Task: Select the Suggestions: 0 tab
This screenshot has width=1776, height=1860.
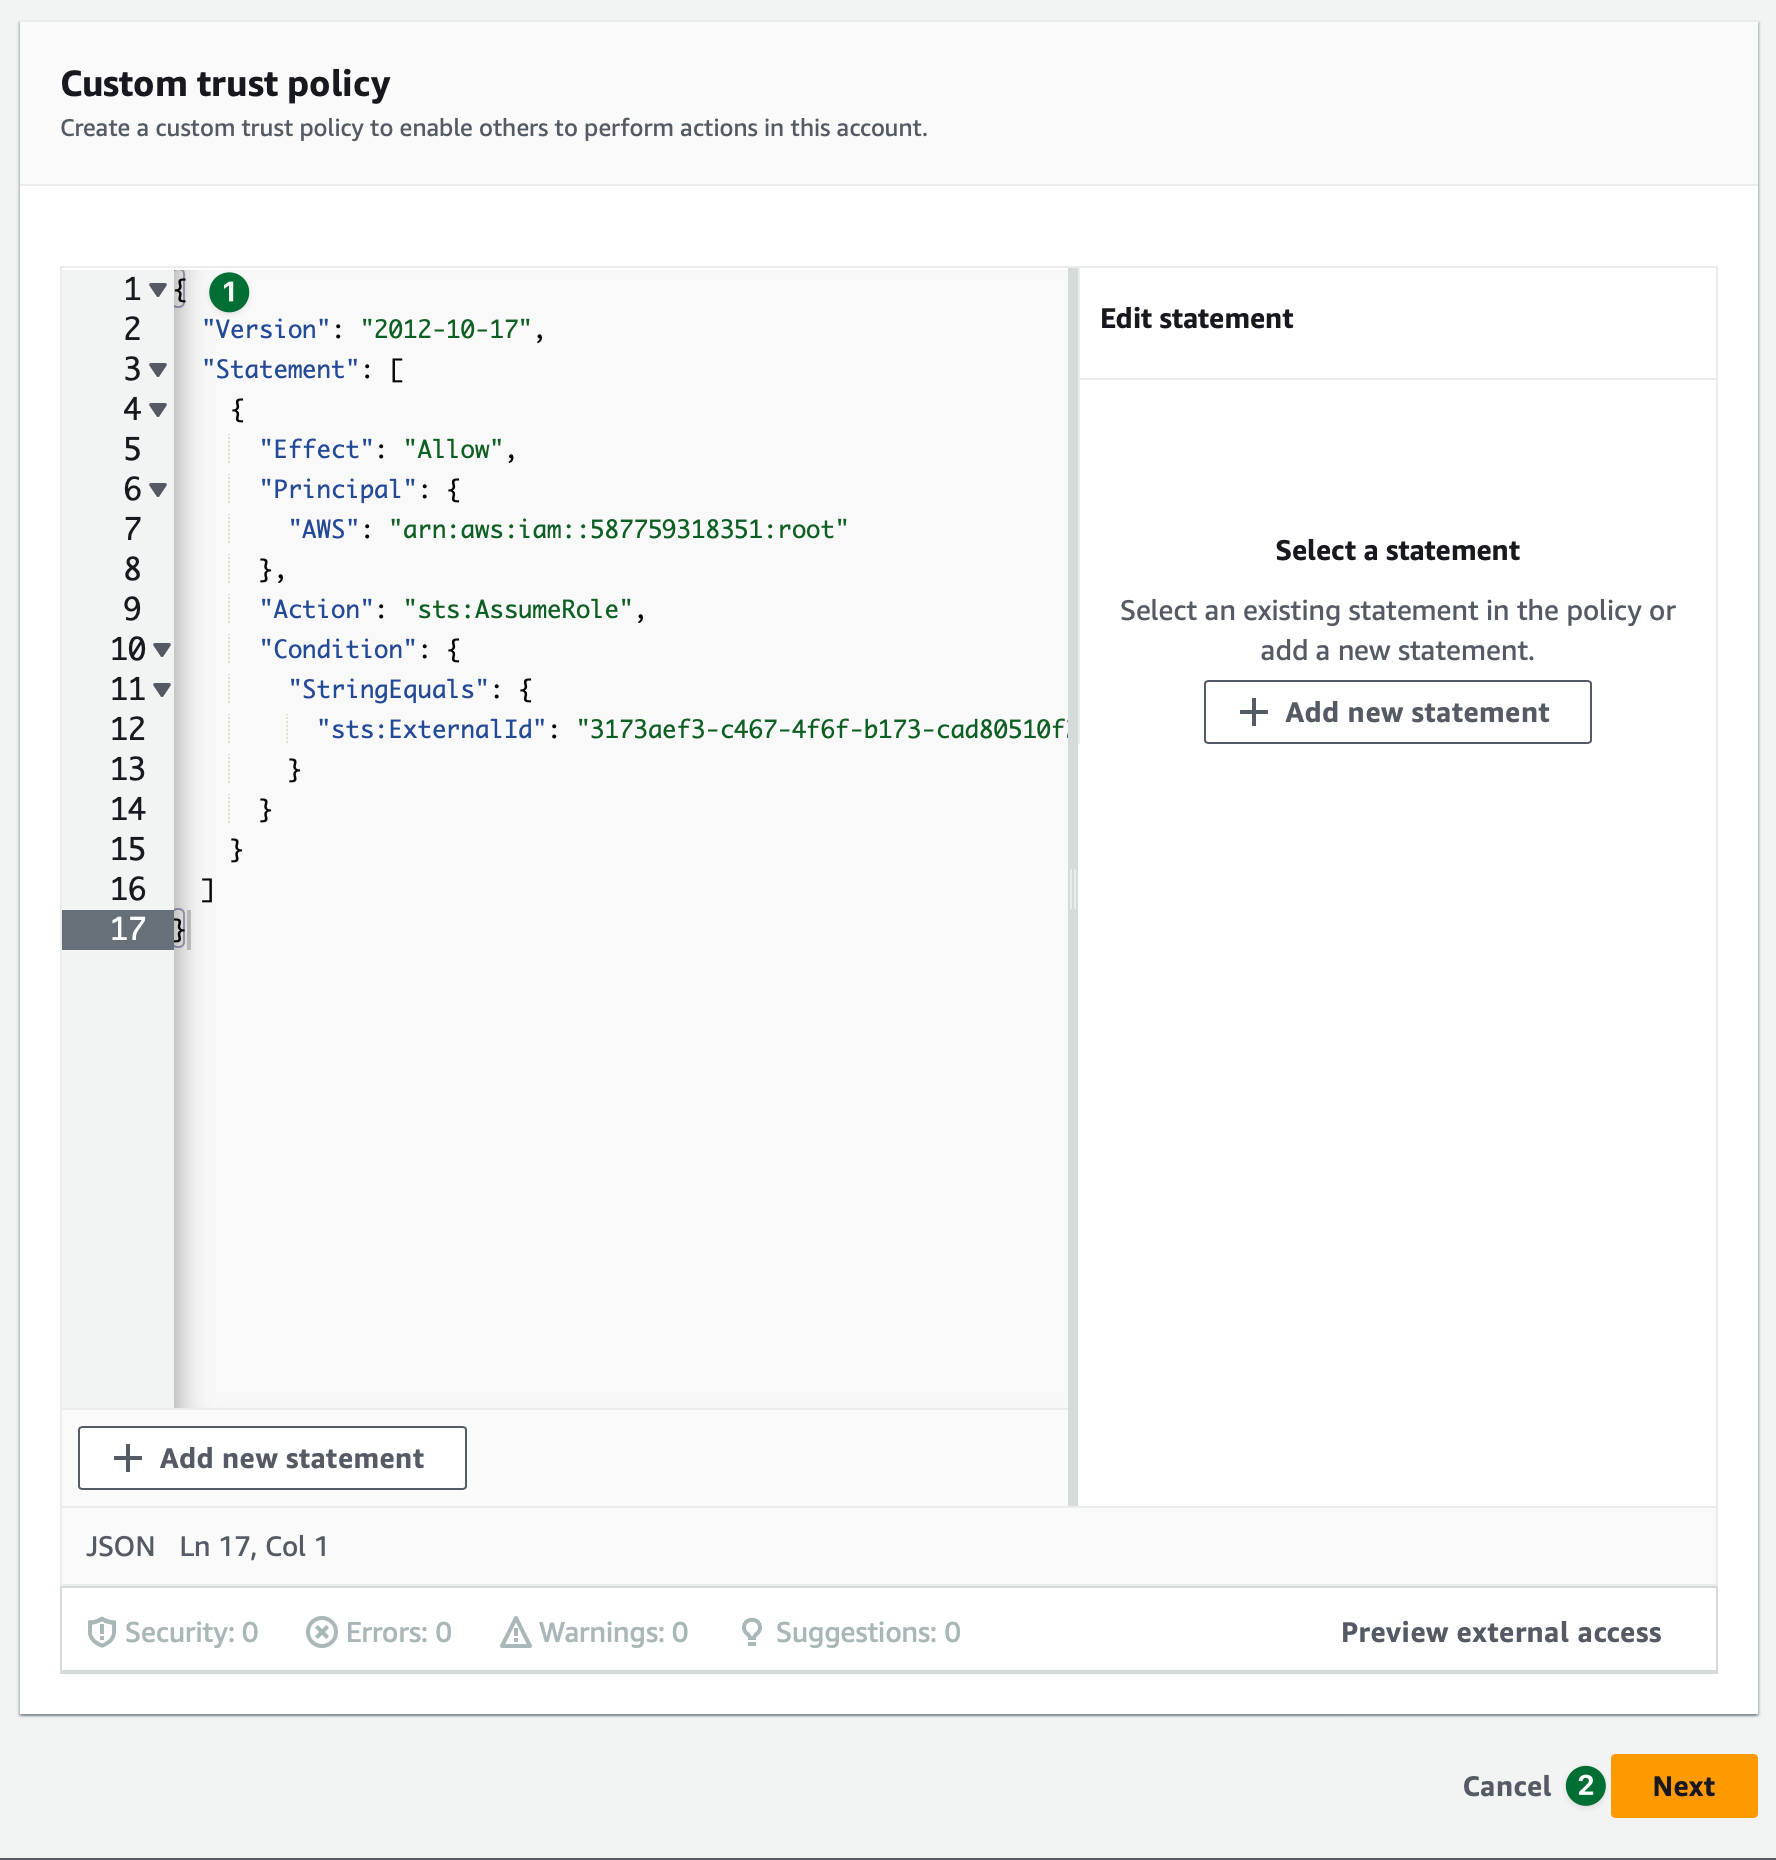Action: point(867,1632)
